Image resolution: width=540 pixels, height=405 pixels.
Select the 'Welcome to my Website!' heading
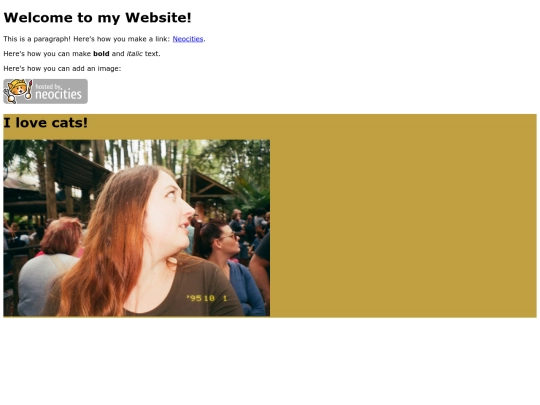pyautogui.click(x=97, y=18)
